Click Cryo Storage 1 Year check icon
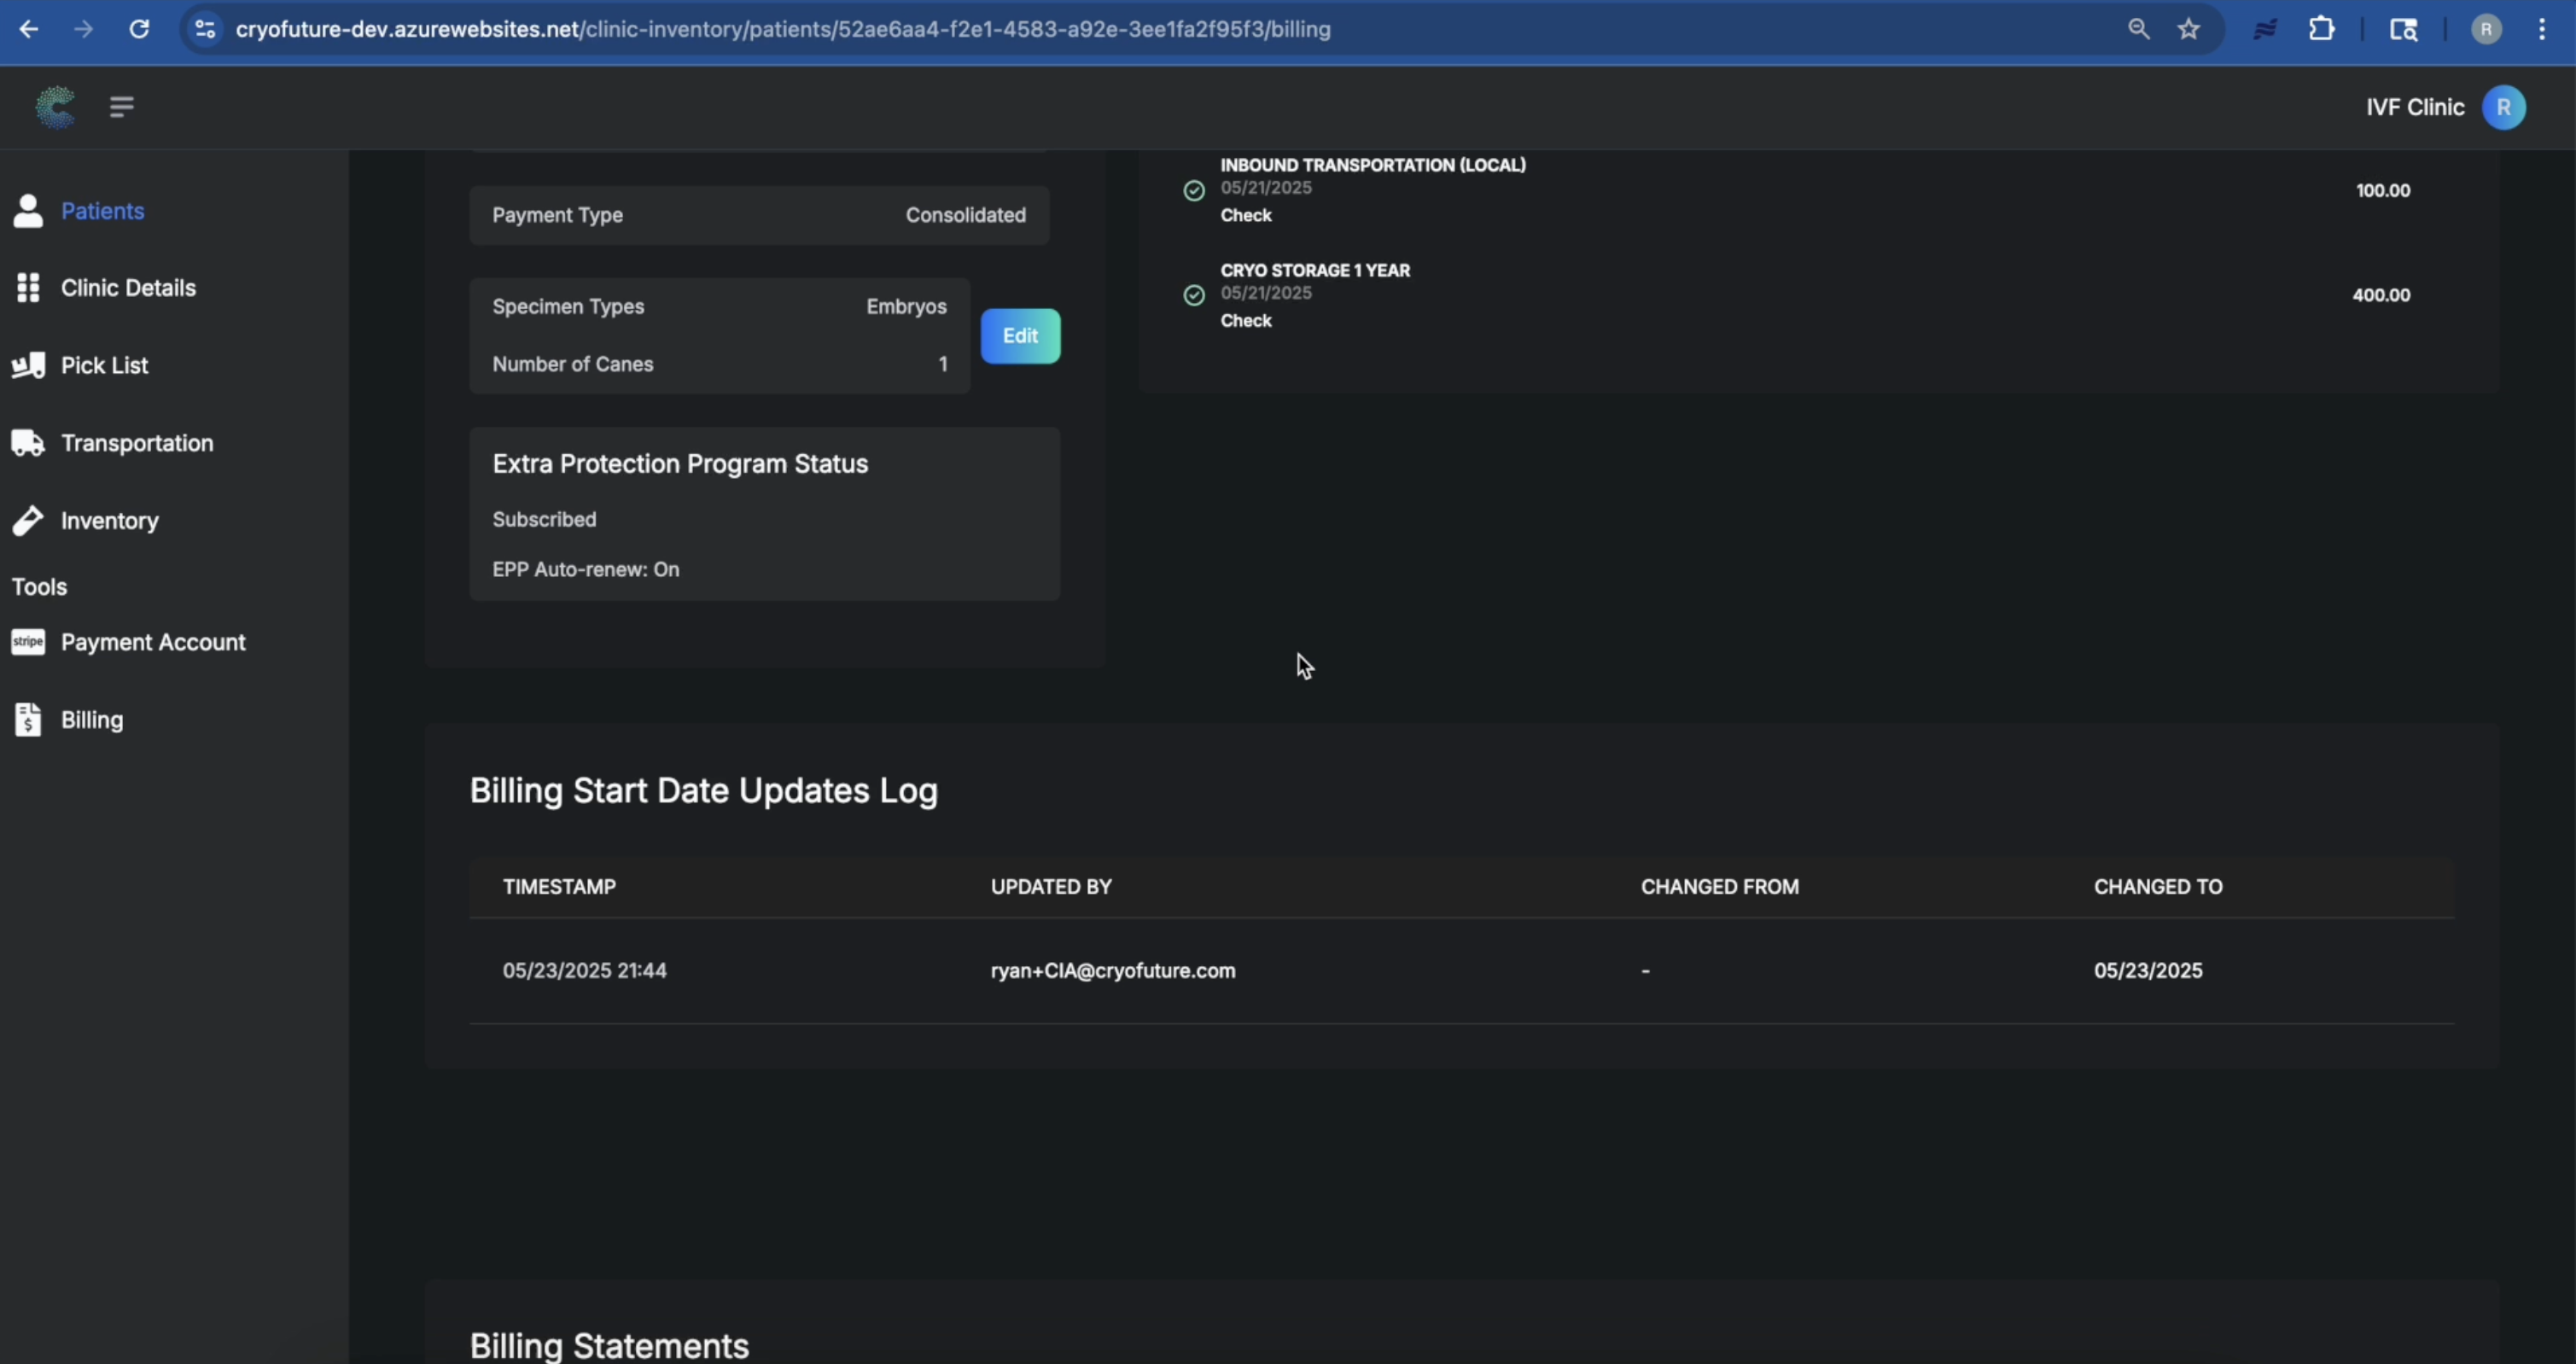 [x=1194, y=295]
